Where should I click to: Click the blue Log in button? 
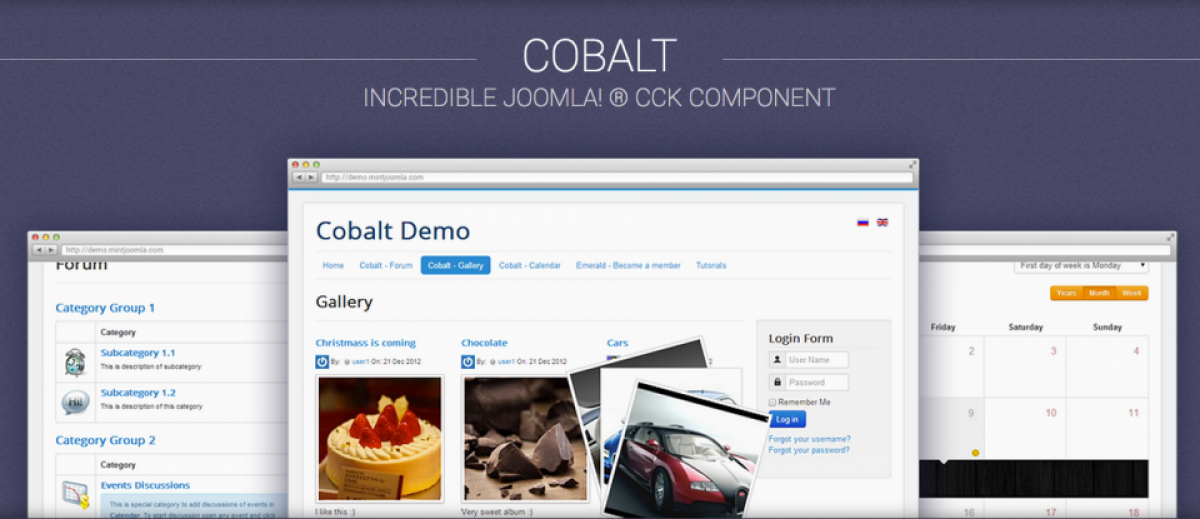(787, 419)
